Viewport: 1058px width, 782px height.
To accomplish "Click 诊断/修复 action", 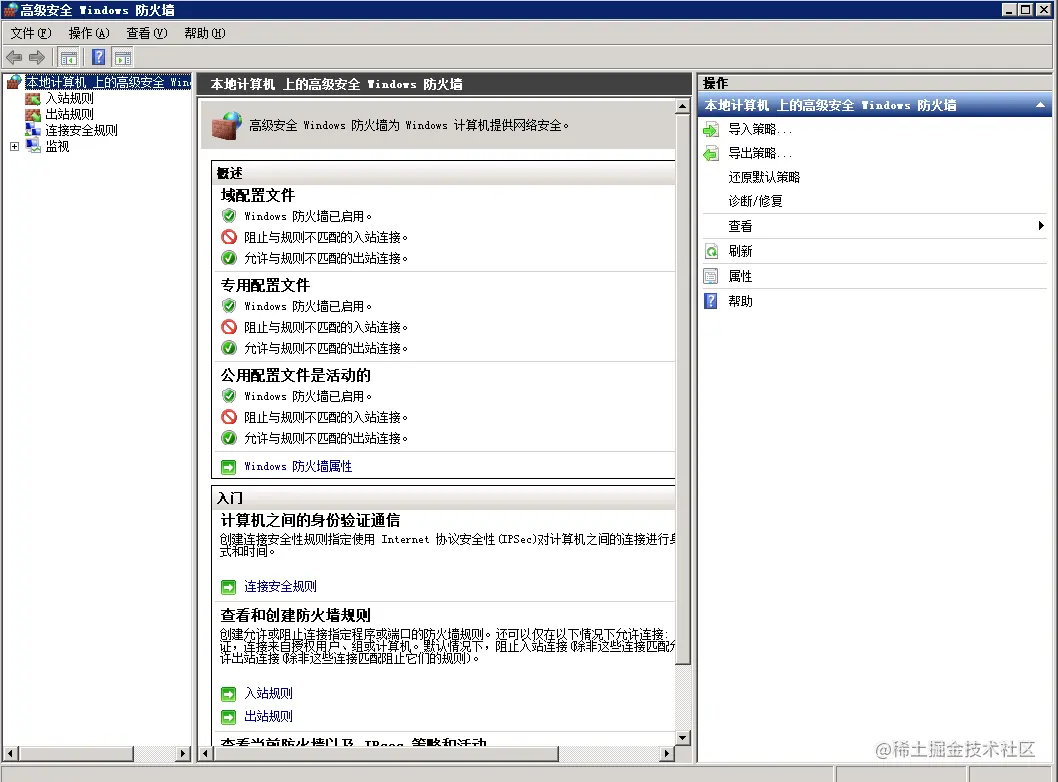I will coord(755,201).
